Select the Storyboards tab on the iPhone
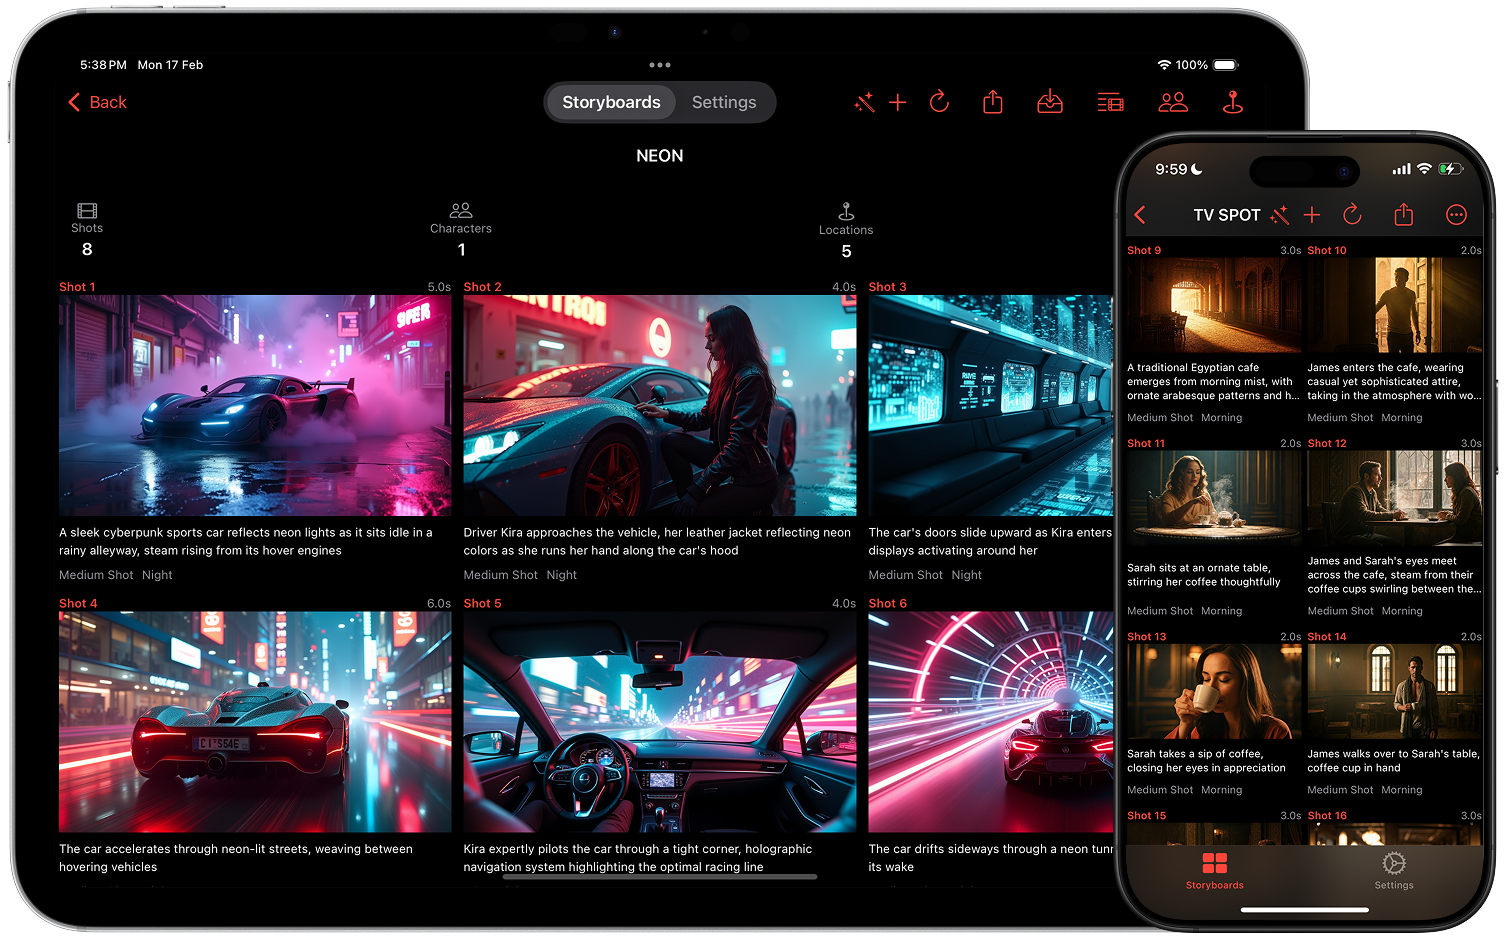The height and width of the screenshot is (941, 1505). [1214, 871]
